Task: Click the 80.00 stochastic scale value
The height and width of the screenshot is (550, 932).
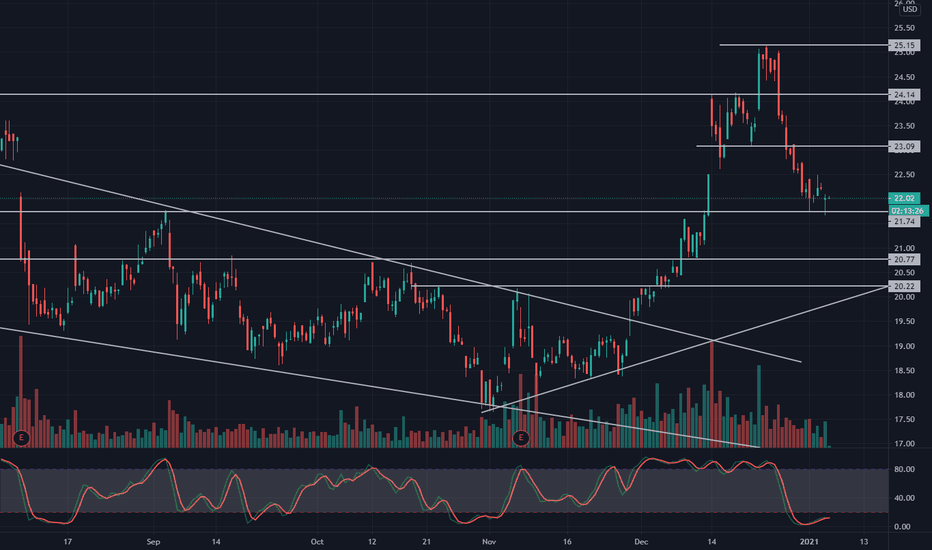Action: click(904, 470)
